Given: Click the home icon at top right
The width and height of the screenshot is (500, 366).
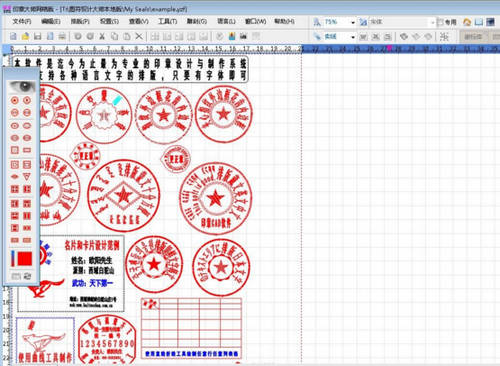Looking at the screenshot, I should tap(467, 22).
